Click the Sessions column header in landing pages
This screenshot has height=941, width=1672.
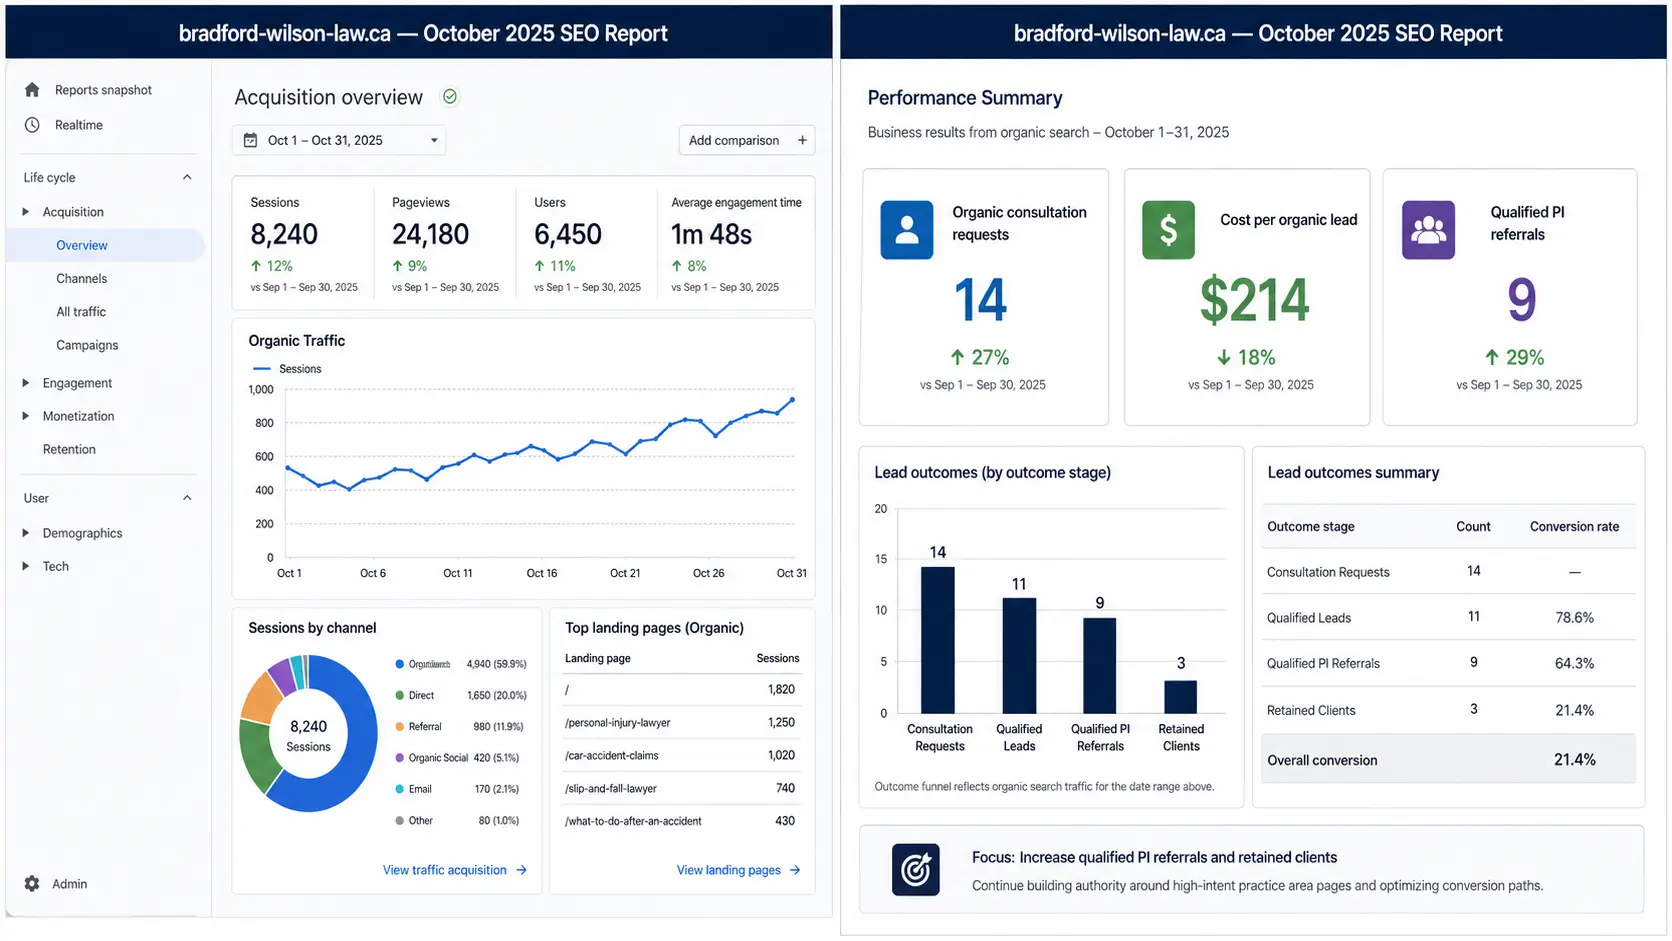[778, 658]
